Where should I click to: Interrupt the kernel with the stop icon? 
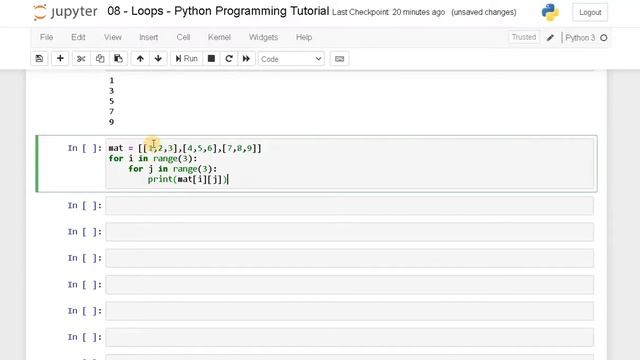tap(211, 59)
